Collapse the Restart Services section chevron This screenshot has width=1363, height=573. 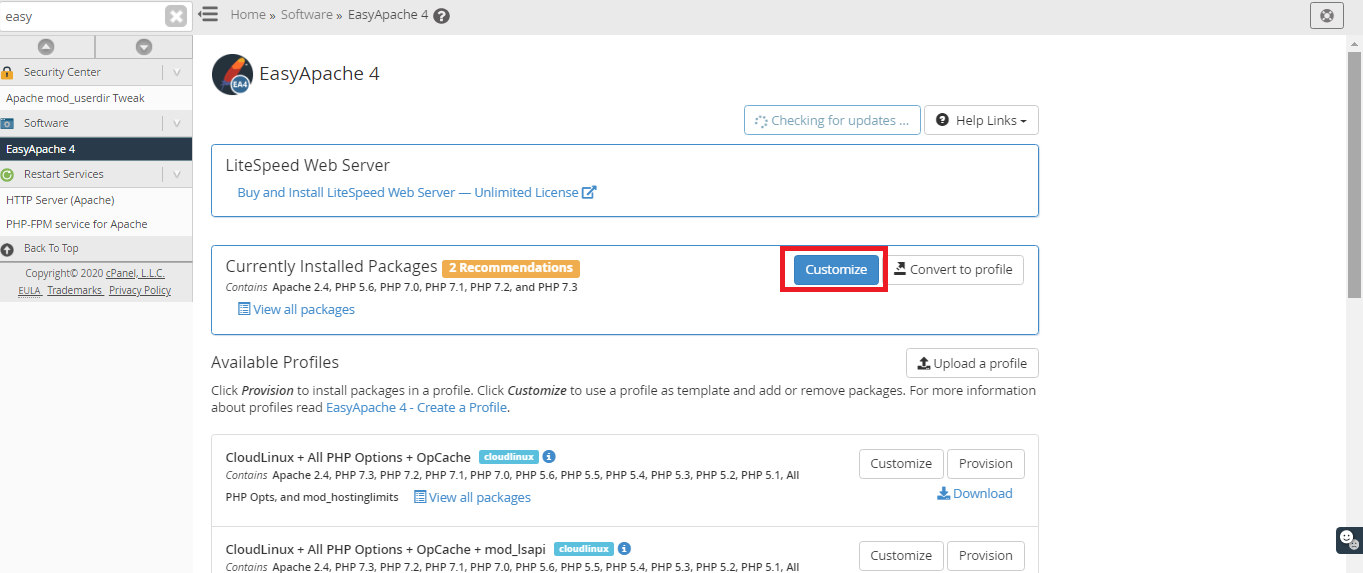(x=177, y=174)
